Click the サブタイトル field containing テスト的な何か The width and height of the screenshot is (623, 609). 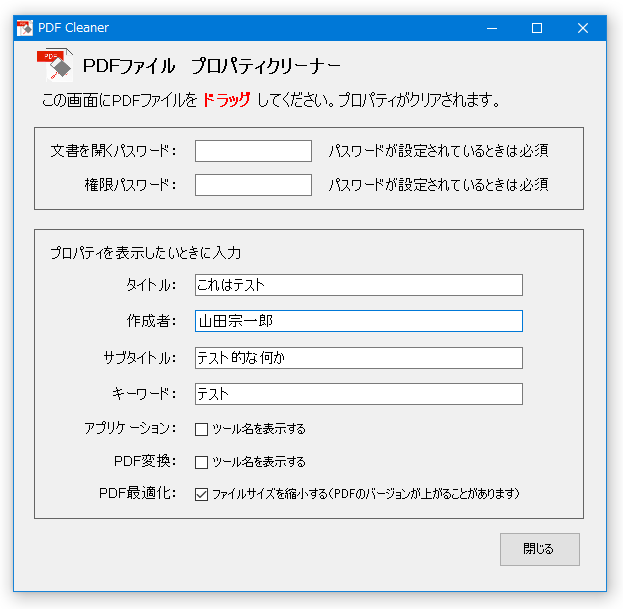point(359,358)
